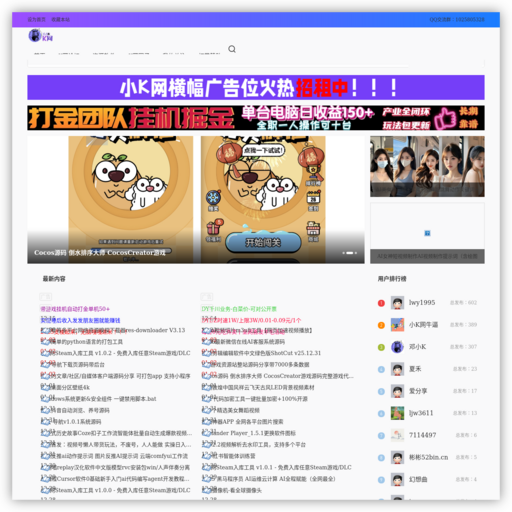The image size is (512, 512).
Task: Open user profile 爱分享
Action: tap(418, 391)
